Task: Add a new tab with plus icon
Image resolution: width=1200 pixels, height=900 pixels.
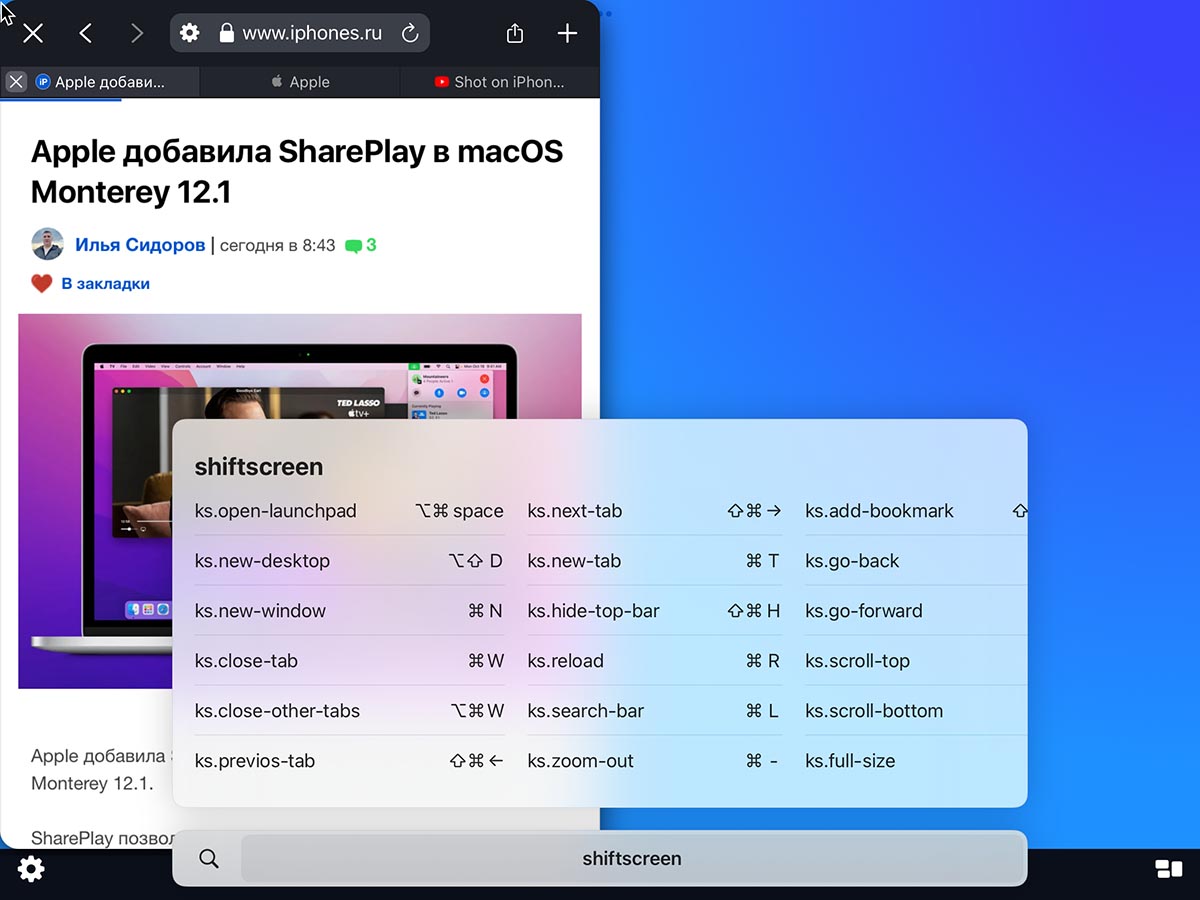Action: [x=567, y=33]
